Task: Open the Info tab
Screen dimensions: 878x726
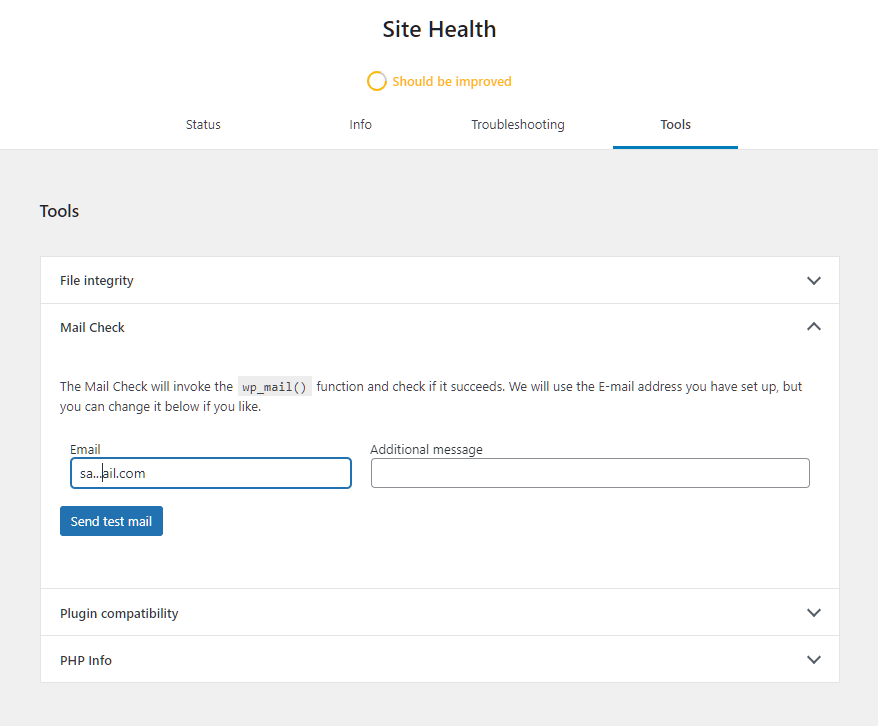Action: [x=361, y=125]
